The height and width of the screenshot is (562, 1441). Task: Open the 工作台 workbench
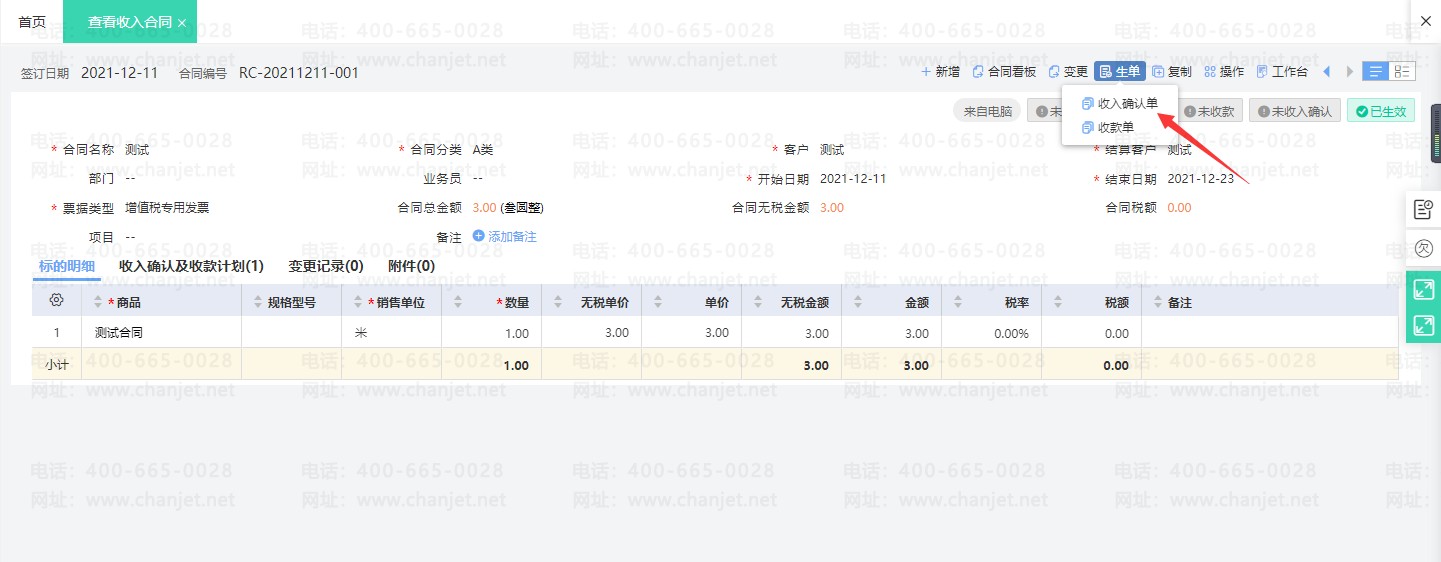click(x=1282, y=72)
